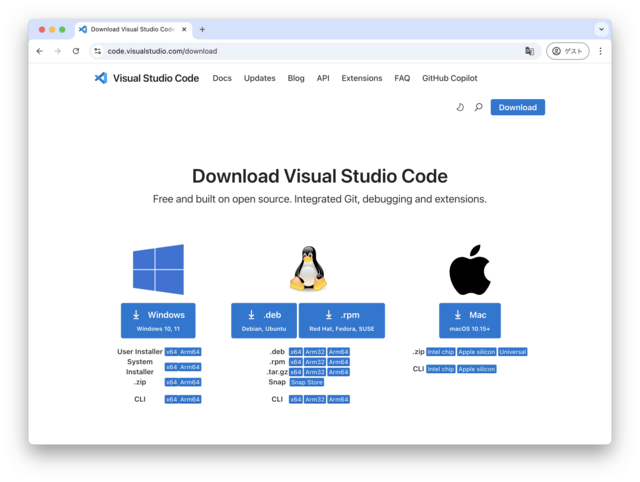The width and height of the screenshot is (640, 482).
Task: Click the red close window button
Action: [42, 29]
